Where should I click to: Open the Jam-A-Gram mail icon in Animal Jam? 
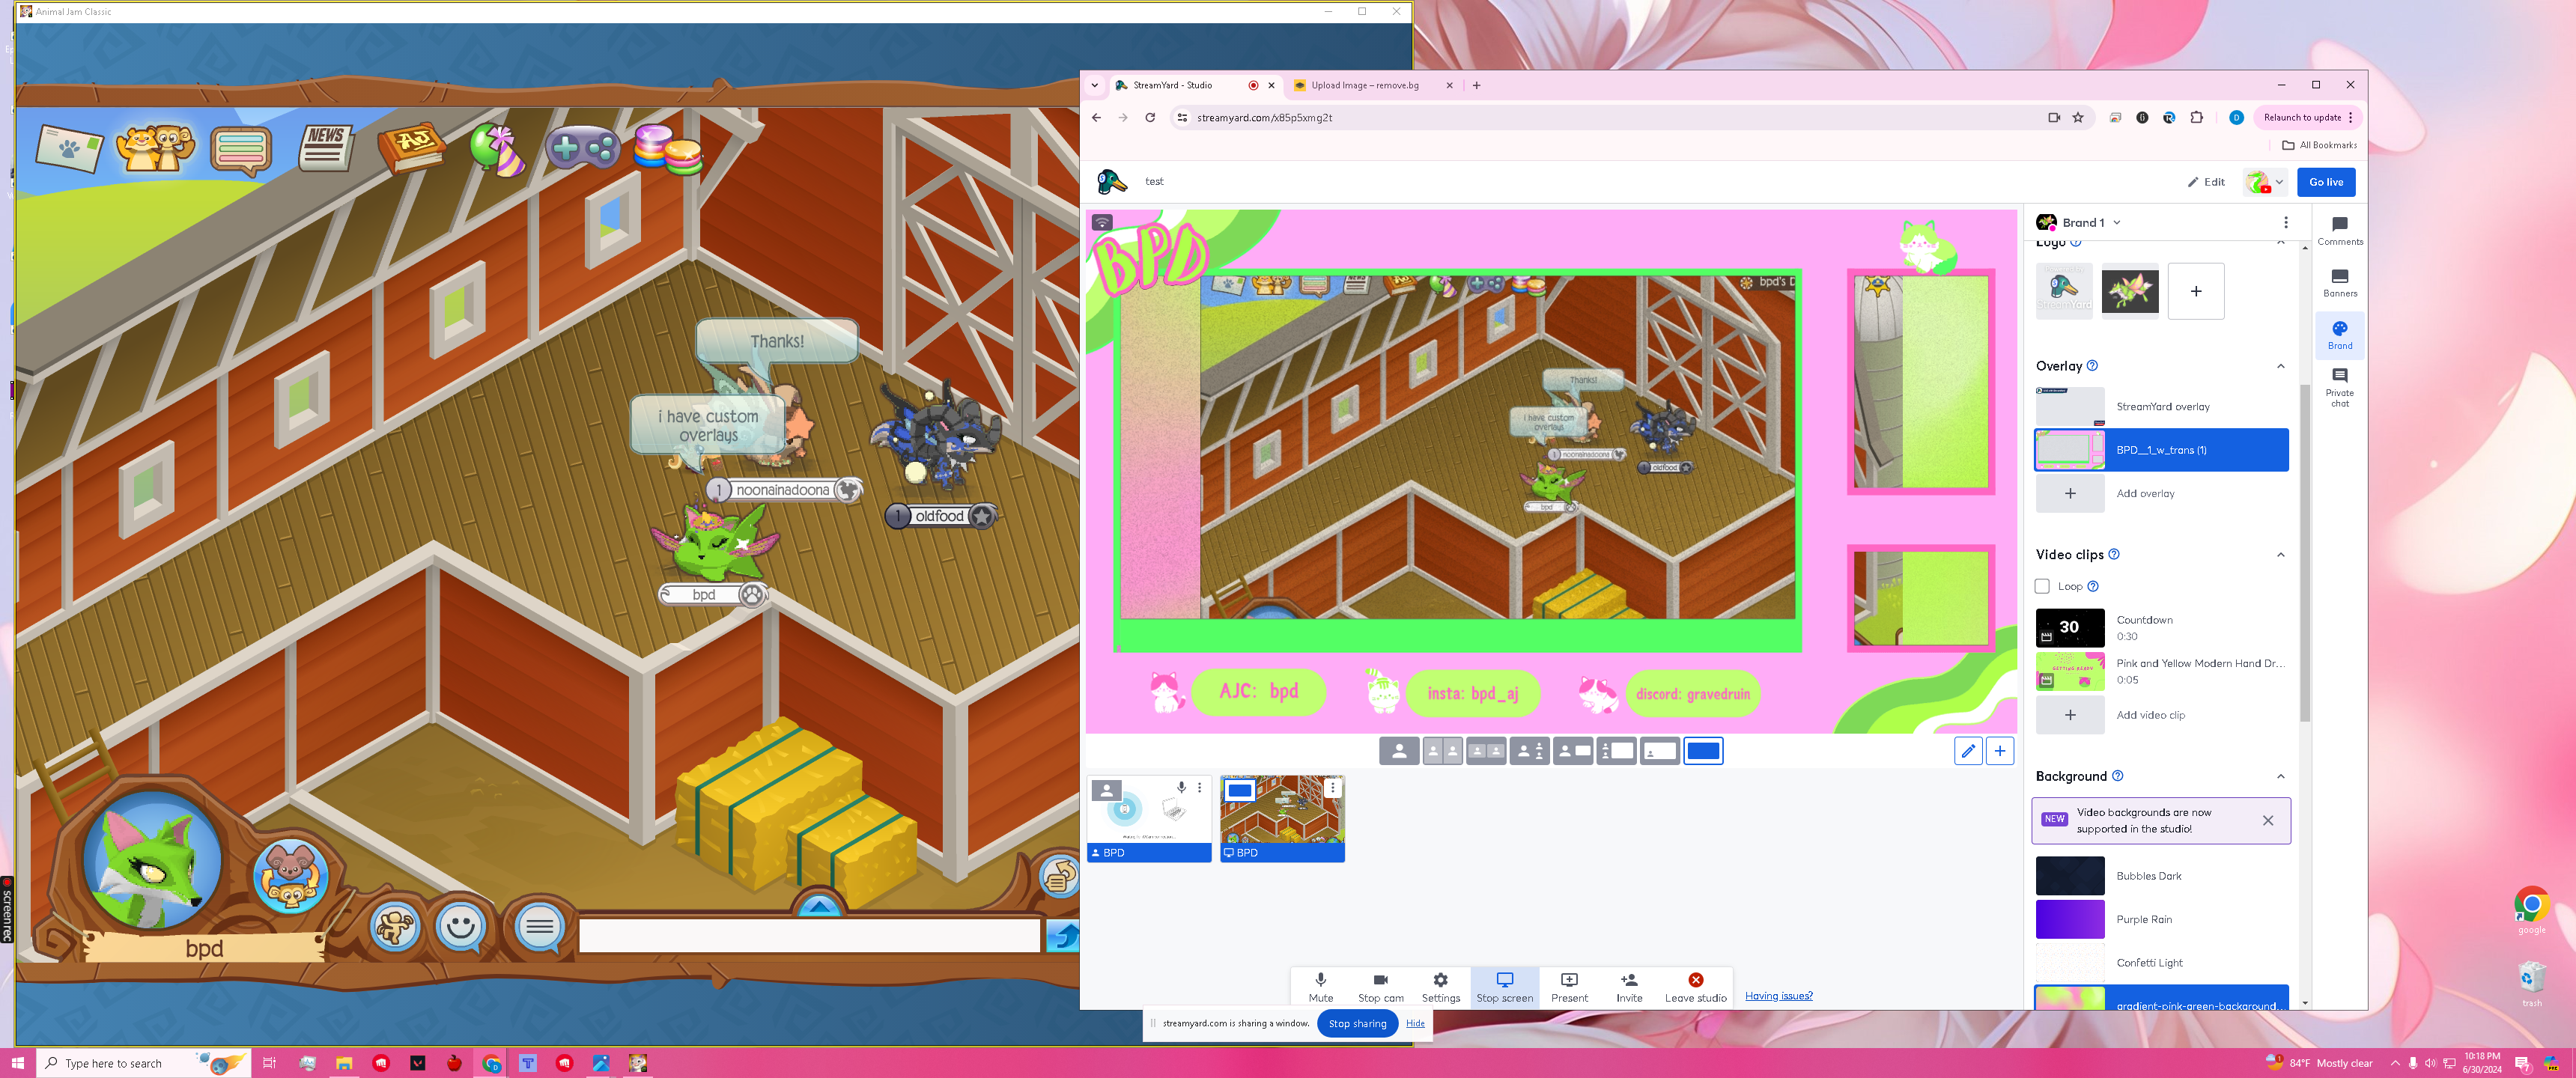tap(69, 149)
